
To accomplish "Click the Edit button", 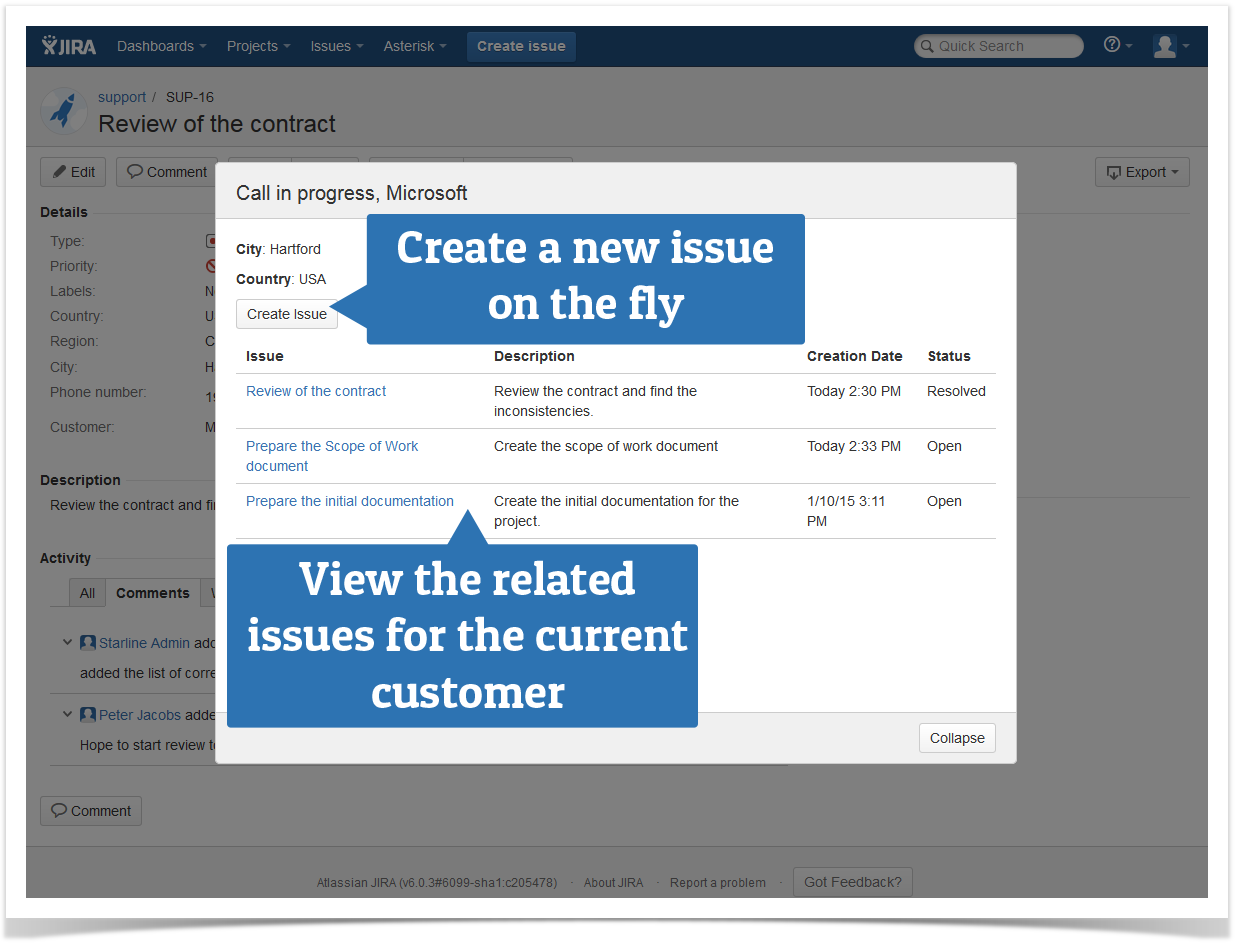I will click(73, 172).
